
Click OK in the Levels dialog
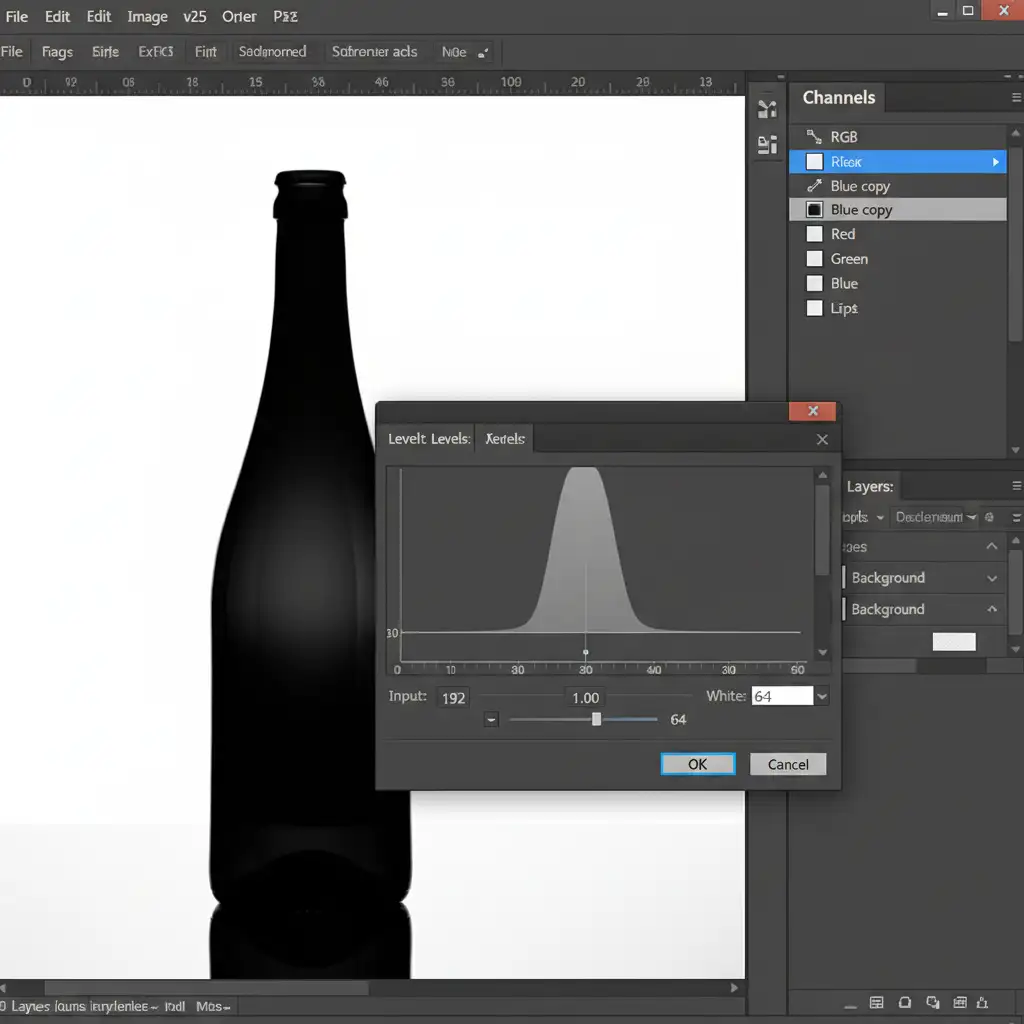click(698, 764)
